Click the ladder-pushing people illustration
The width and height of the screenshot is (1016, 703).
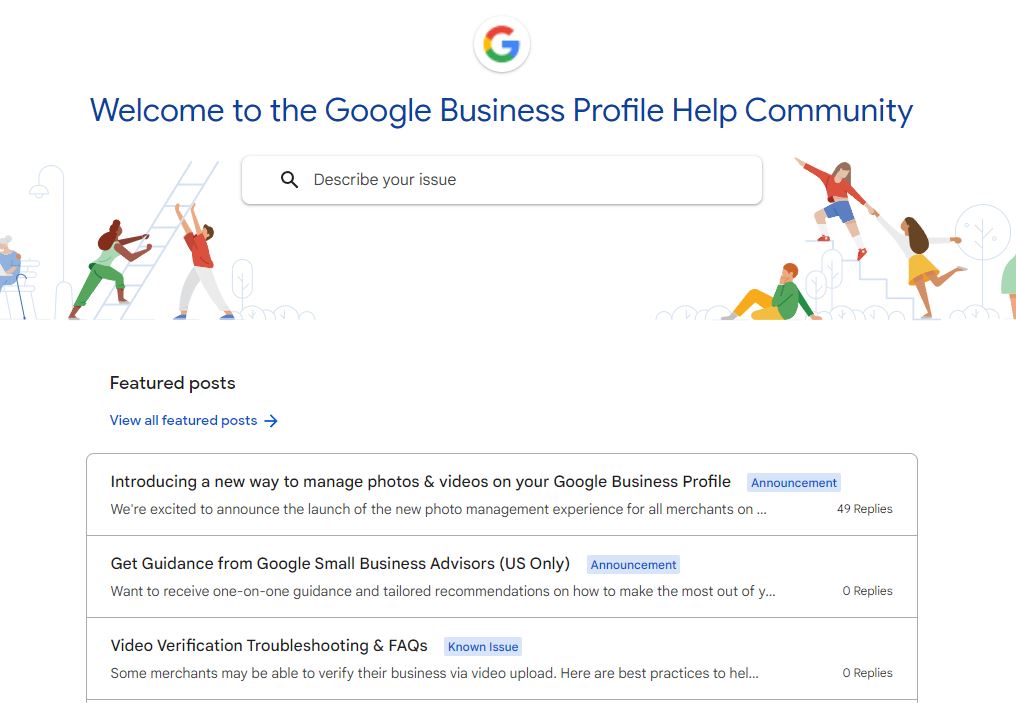point(152,241)
